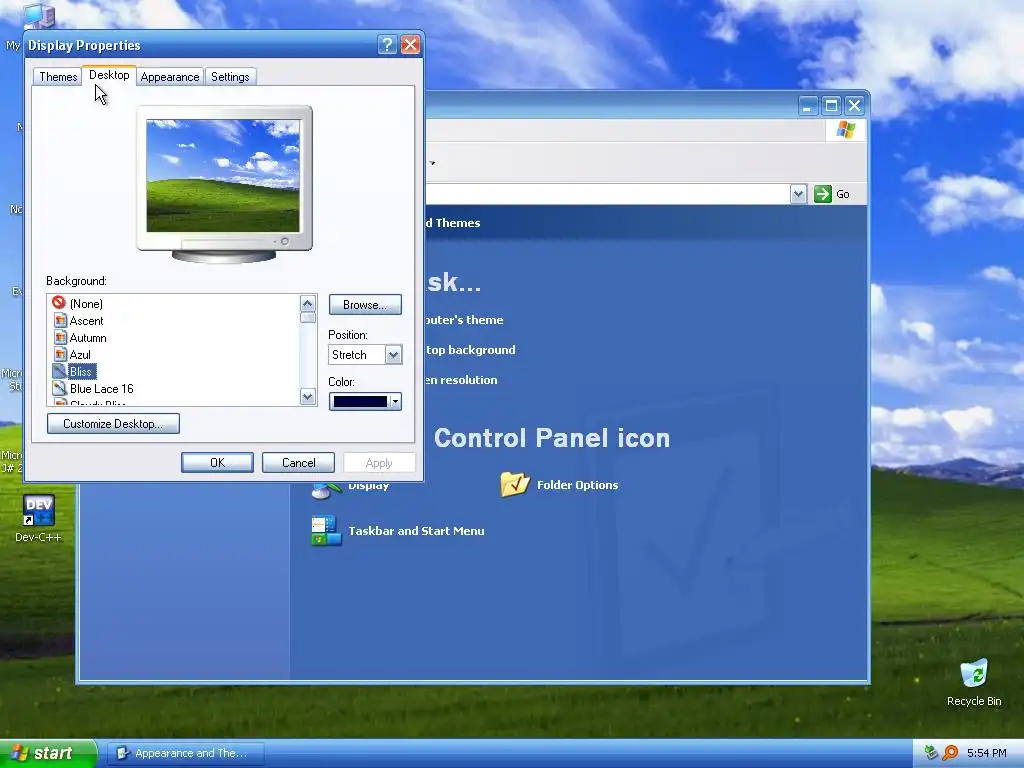Select Bliss background

coord(81,372)
